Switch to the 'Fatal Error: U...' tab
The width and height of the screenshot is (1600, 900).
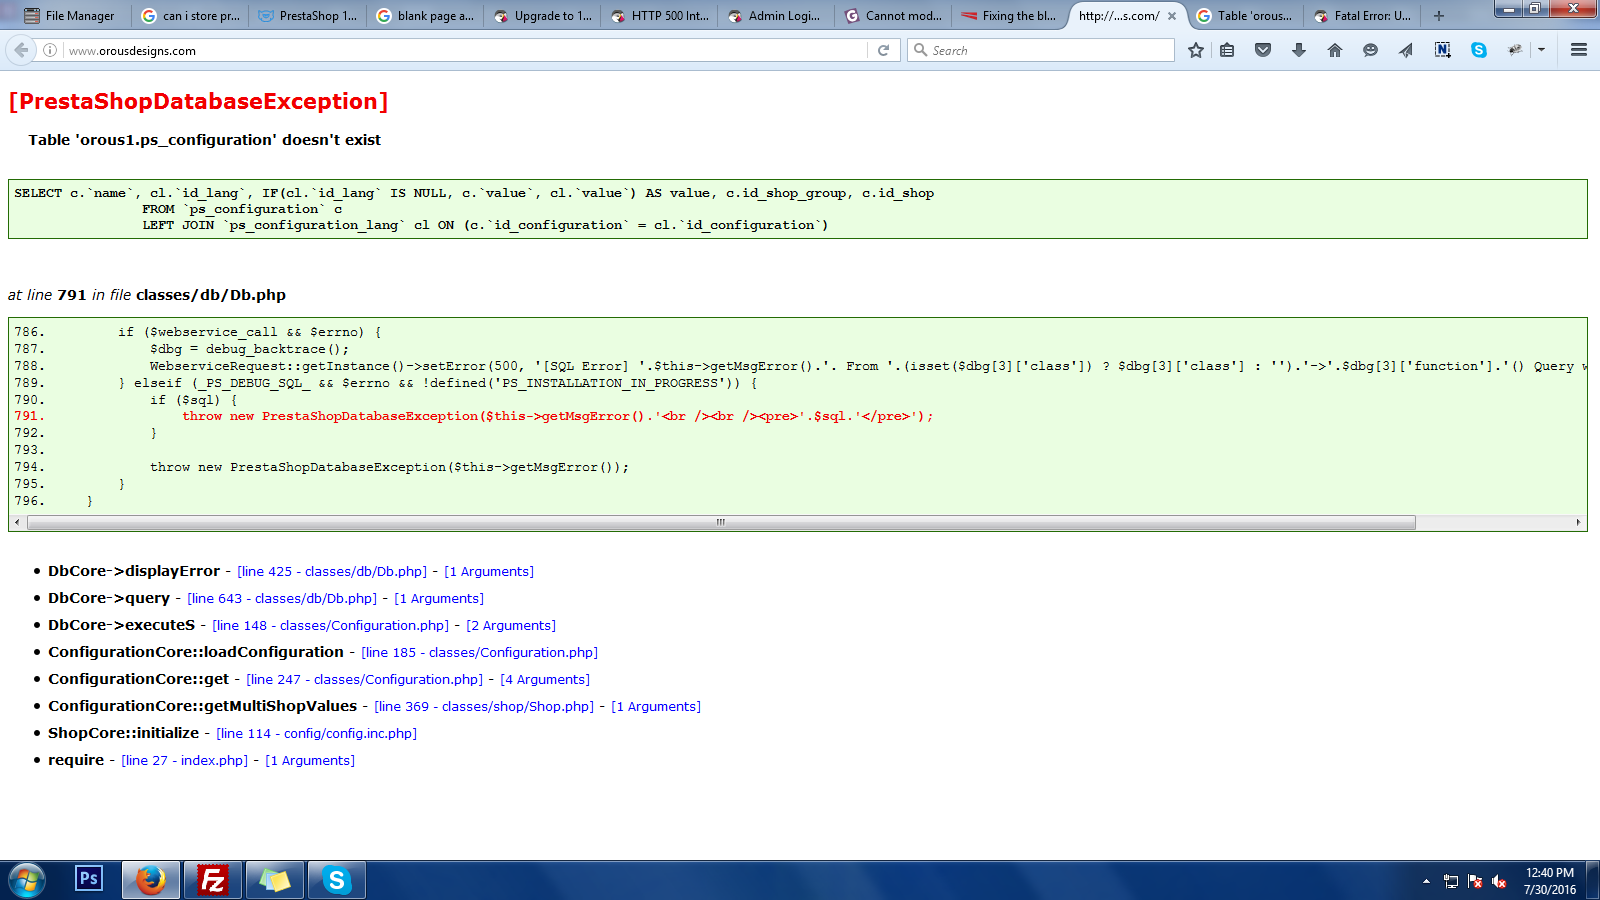pos(1362,16)
